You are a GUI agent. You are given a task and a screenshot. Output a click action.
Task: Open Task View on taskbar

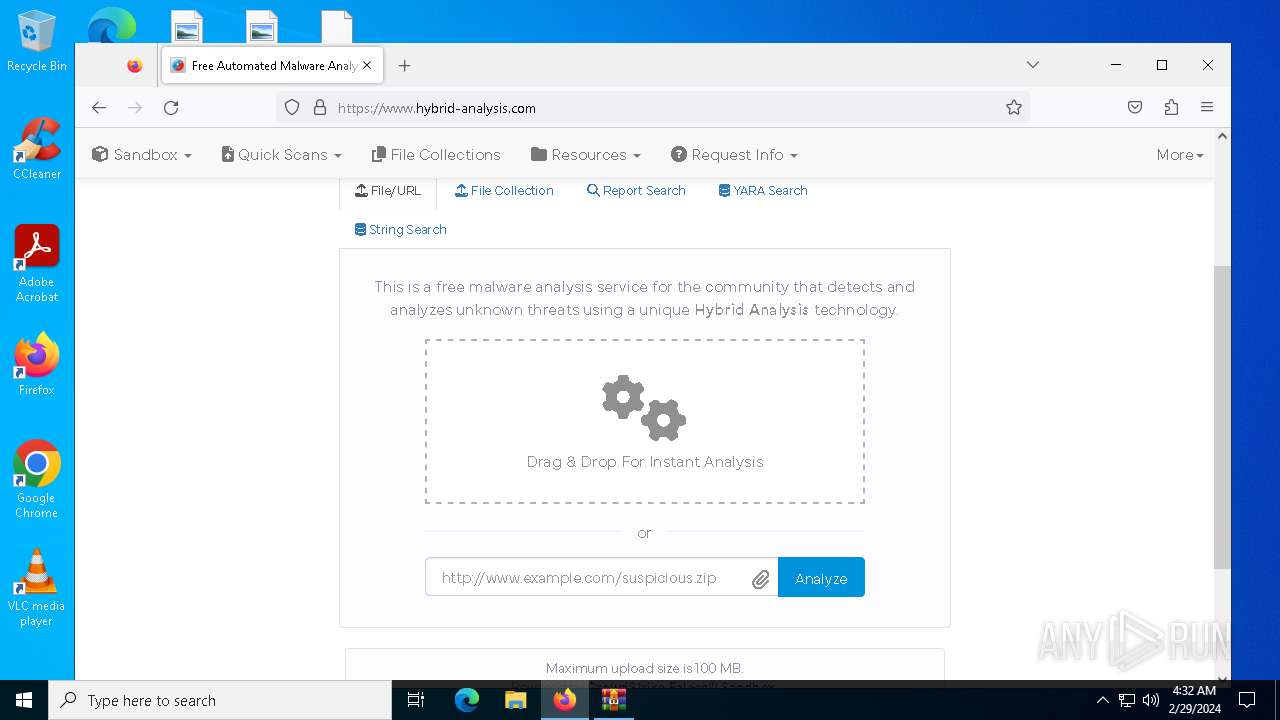(x=416, y=700)
